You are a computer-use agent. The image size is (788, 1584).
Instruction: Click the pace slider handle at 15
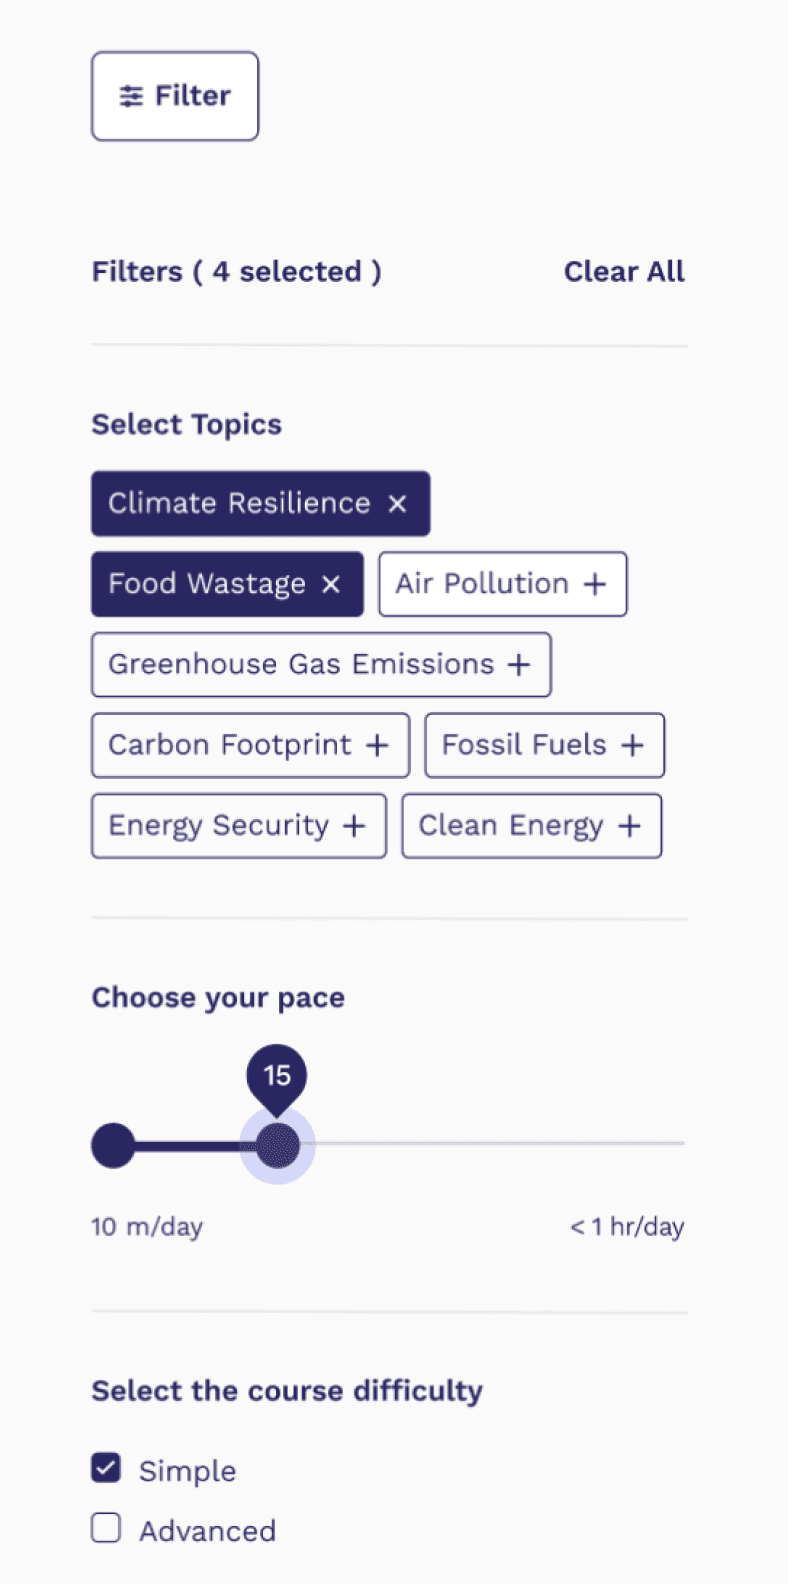[x=277, y=1146]
